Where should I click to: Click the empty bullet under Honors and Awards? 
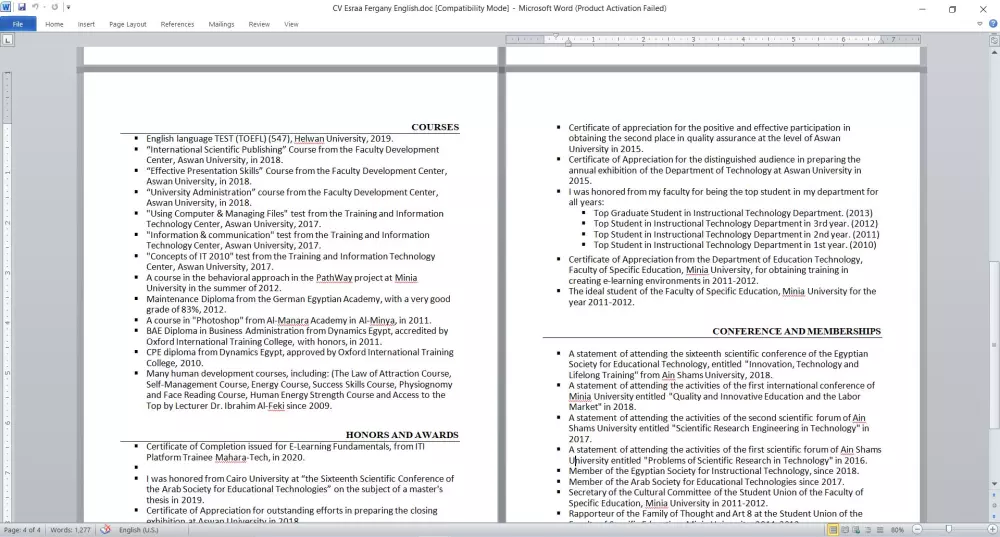click(x=136, y=467)
